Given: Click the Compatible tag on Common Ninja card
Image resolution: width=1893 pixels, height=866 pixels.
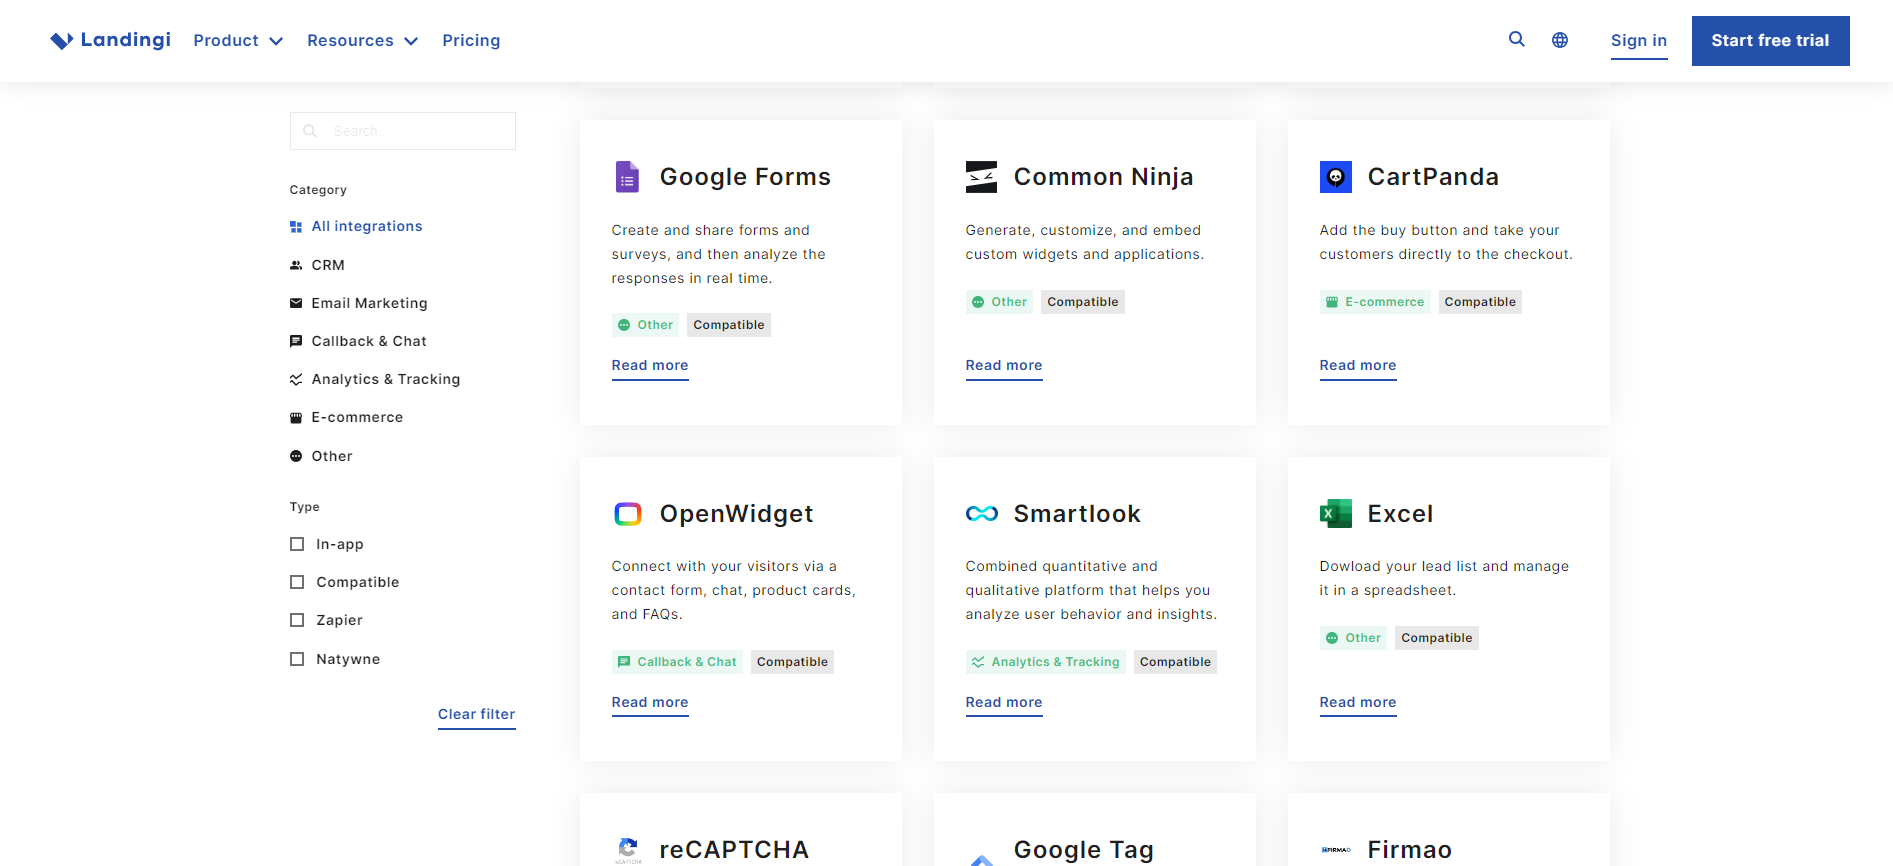Looking at the screenshot, I should (1083, 302).
